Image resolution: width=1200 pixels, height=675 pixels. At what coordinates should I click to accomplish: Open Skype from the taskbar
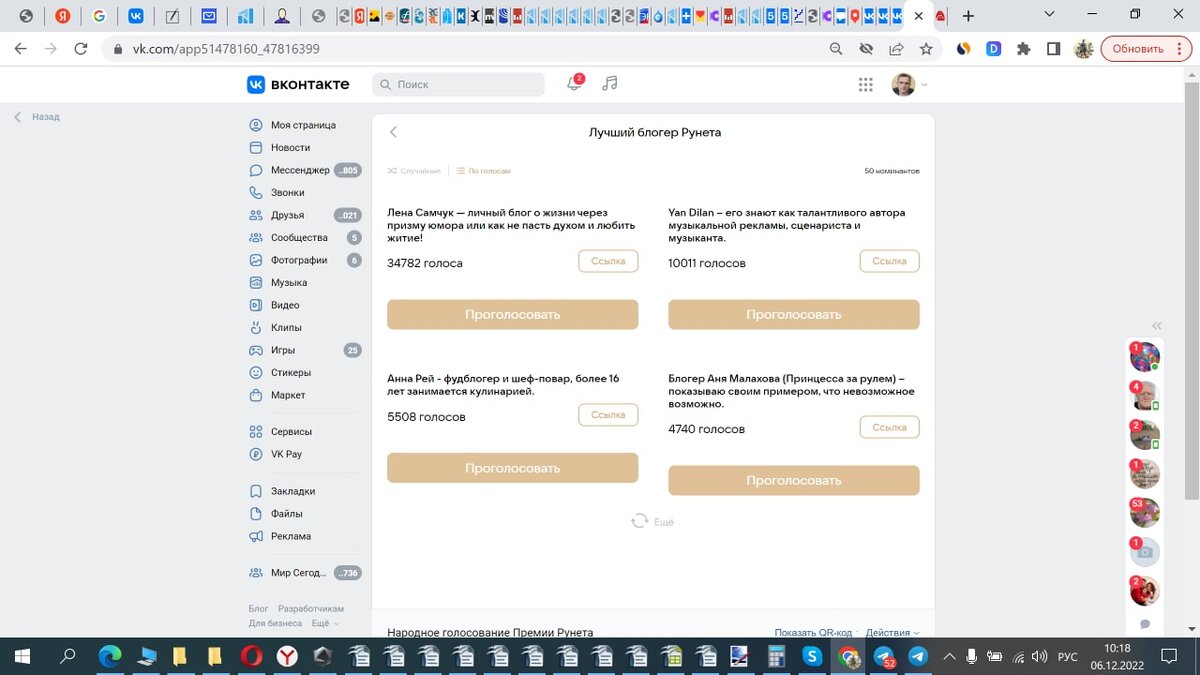pos(812,657)
